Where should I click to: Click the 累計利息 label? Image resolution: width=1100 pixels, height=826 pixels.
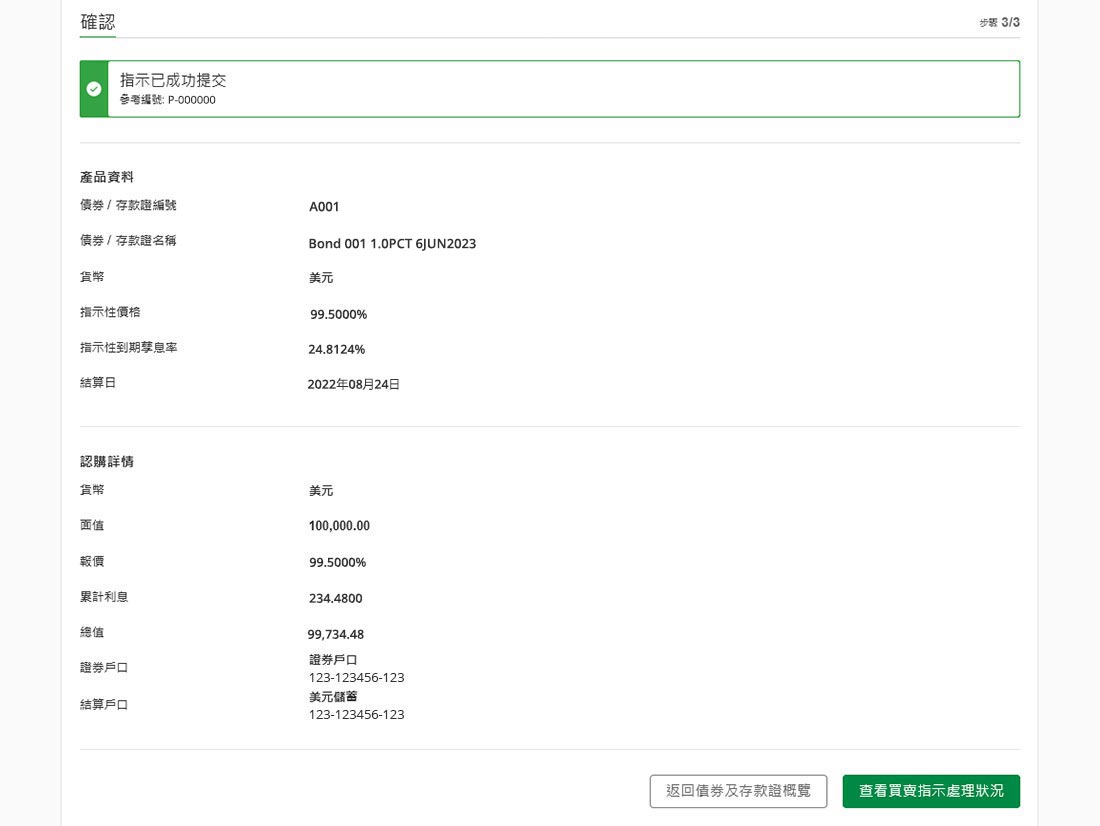coord(104,597)
